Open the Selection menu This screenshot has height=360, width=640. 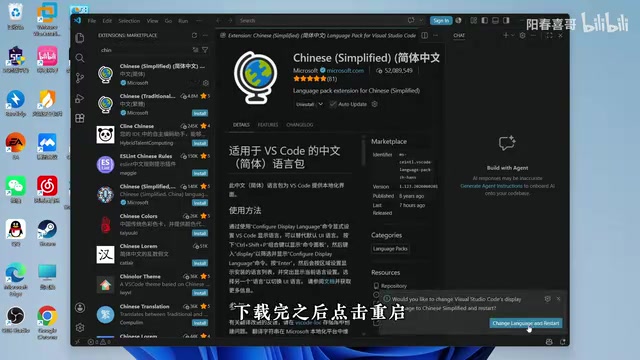coord(129,21)
